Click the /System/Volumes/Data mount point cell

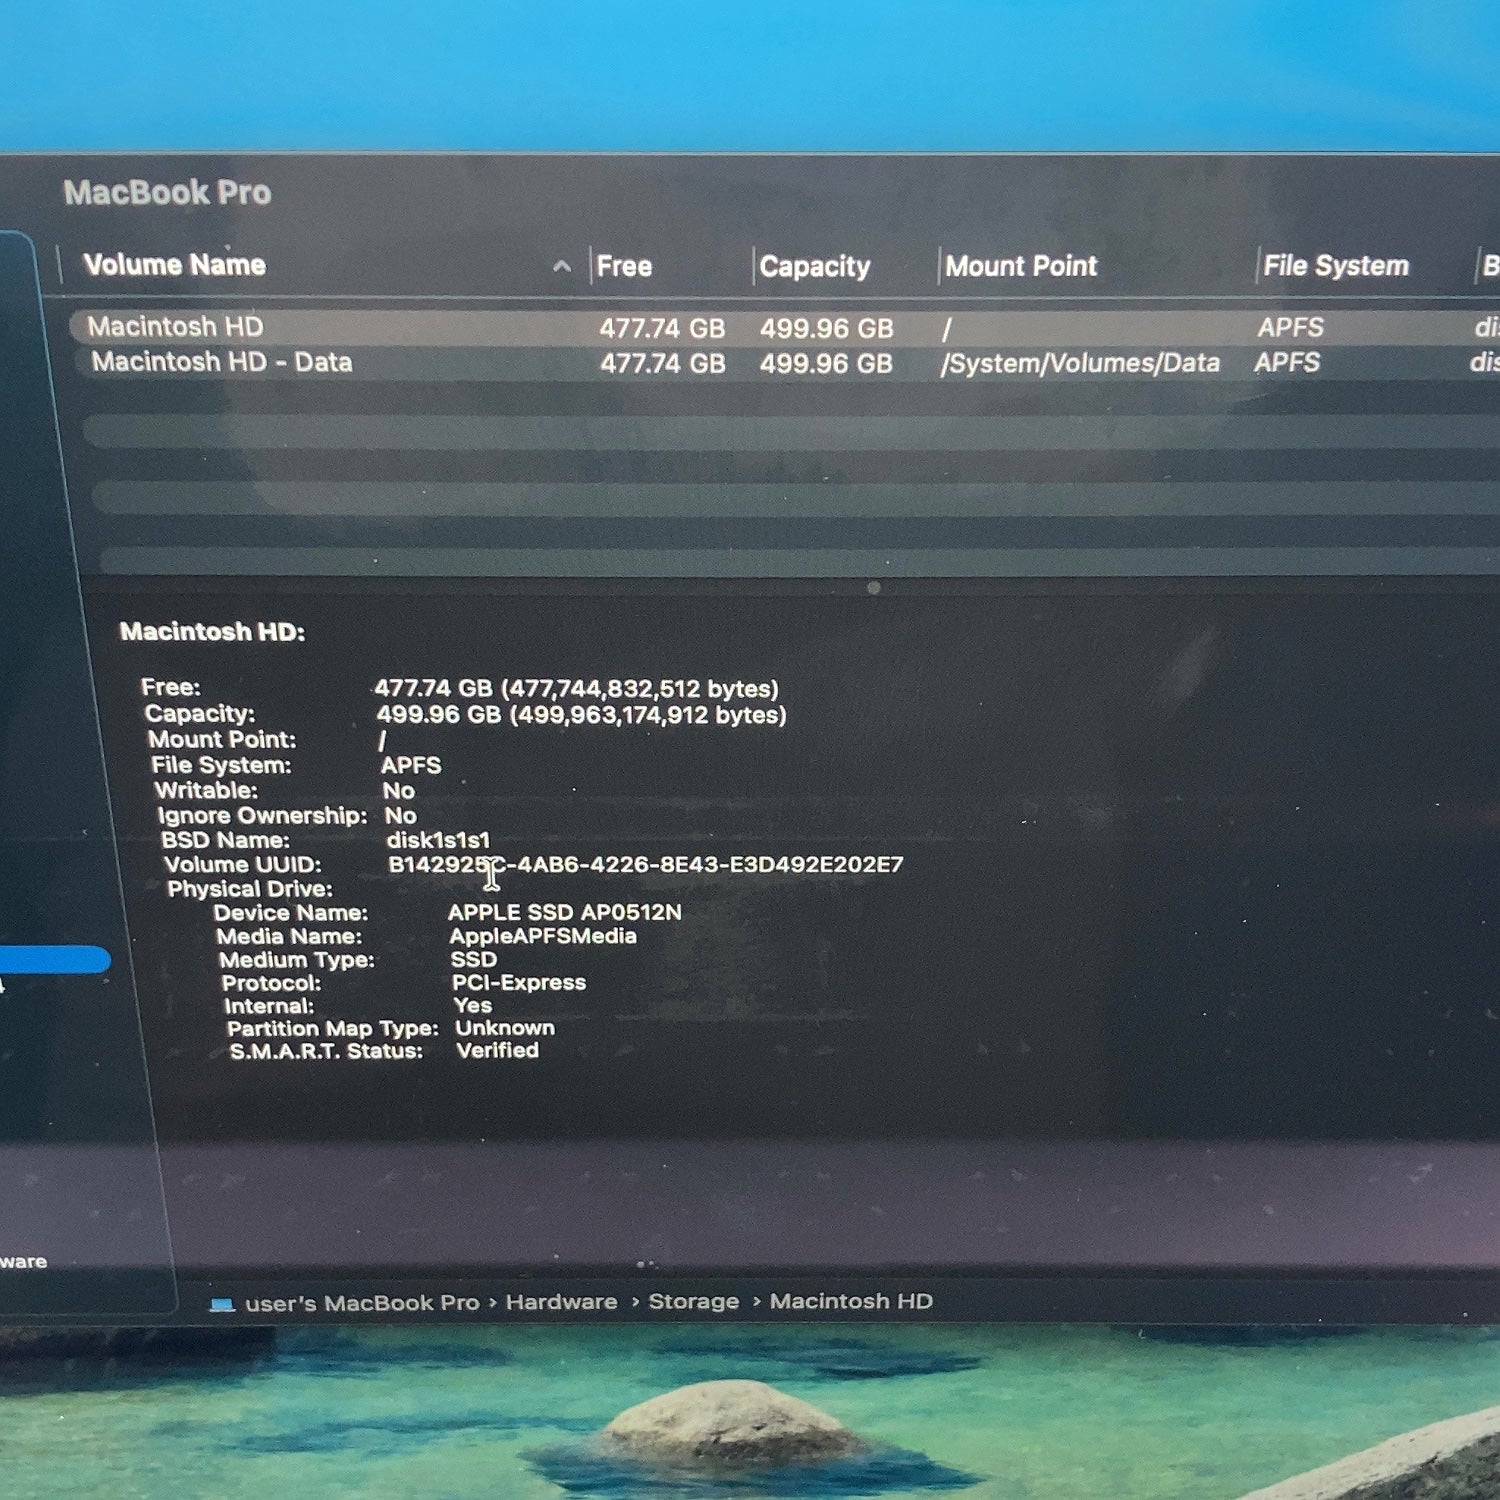coord(1080,363)
